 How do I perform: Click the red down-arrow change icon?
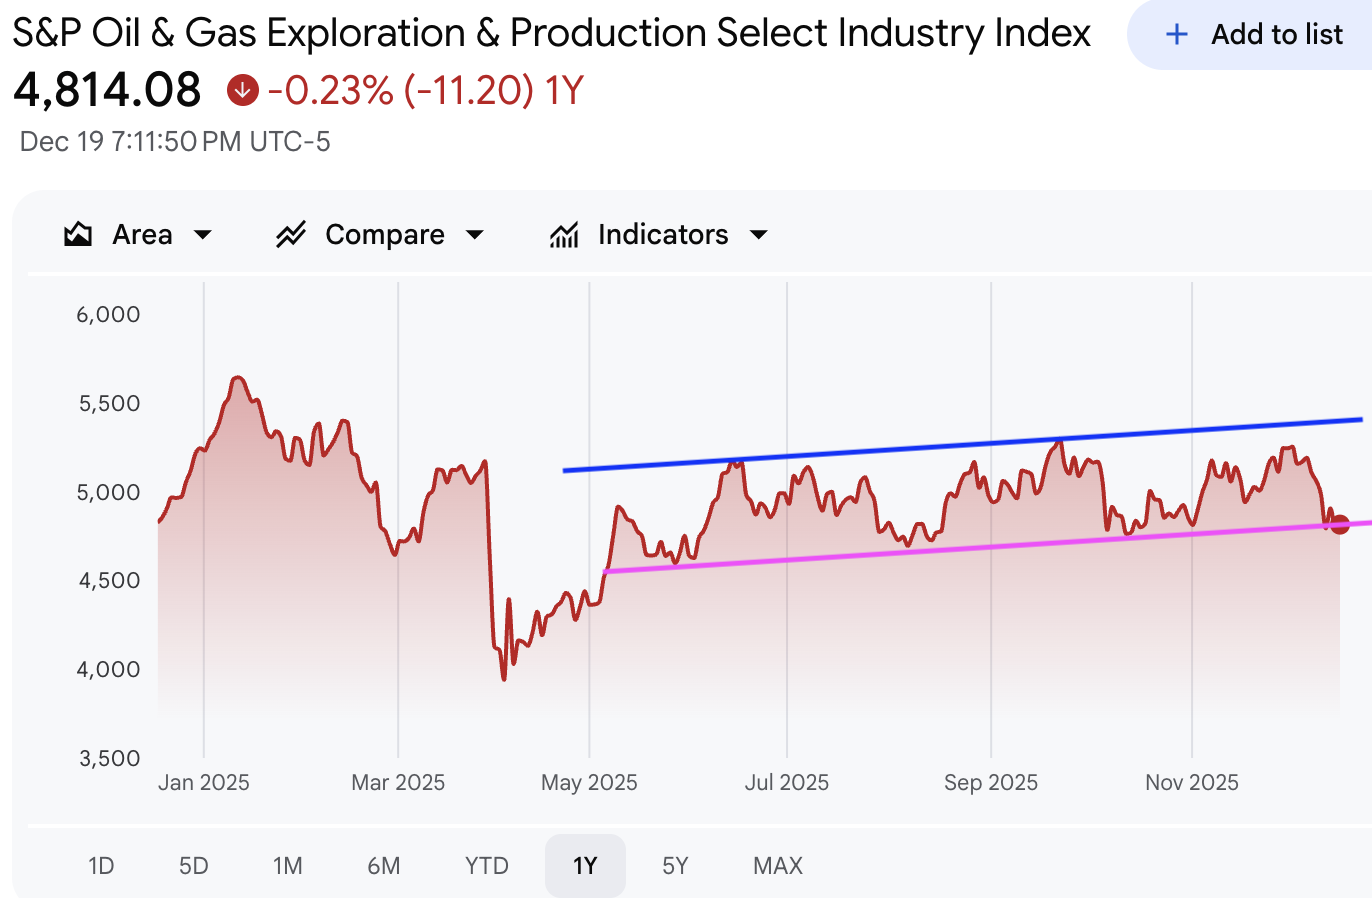click(x=242, y=91)
